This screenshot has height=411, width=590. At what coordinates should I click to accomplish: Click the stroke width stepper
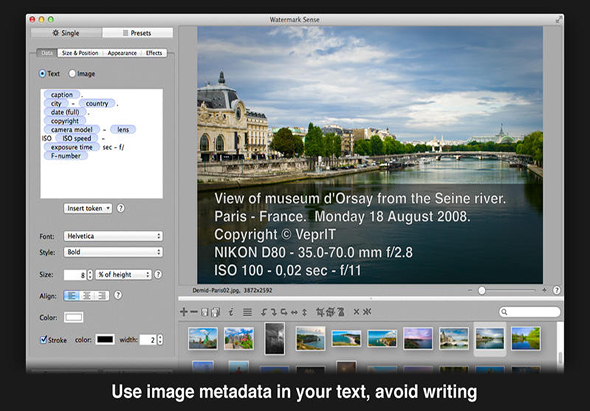click(x=160, y=339)
